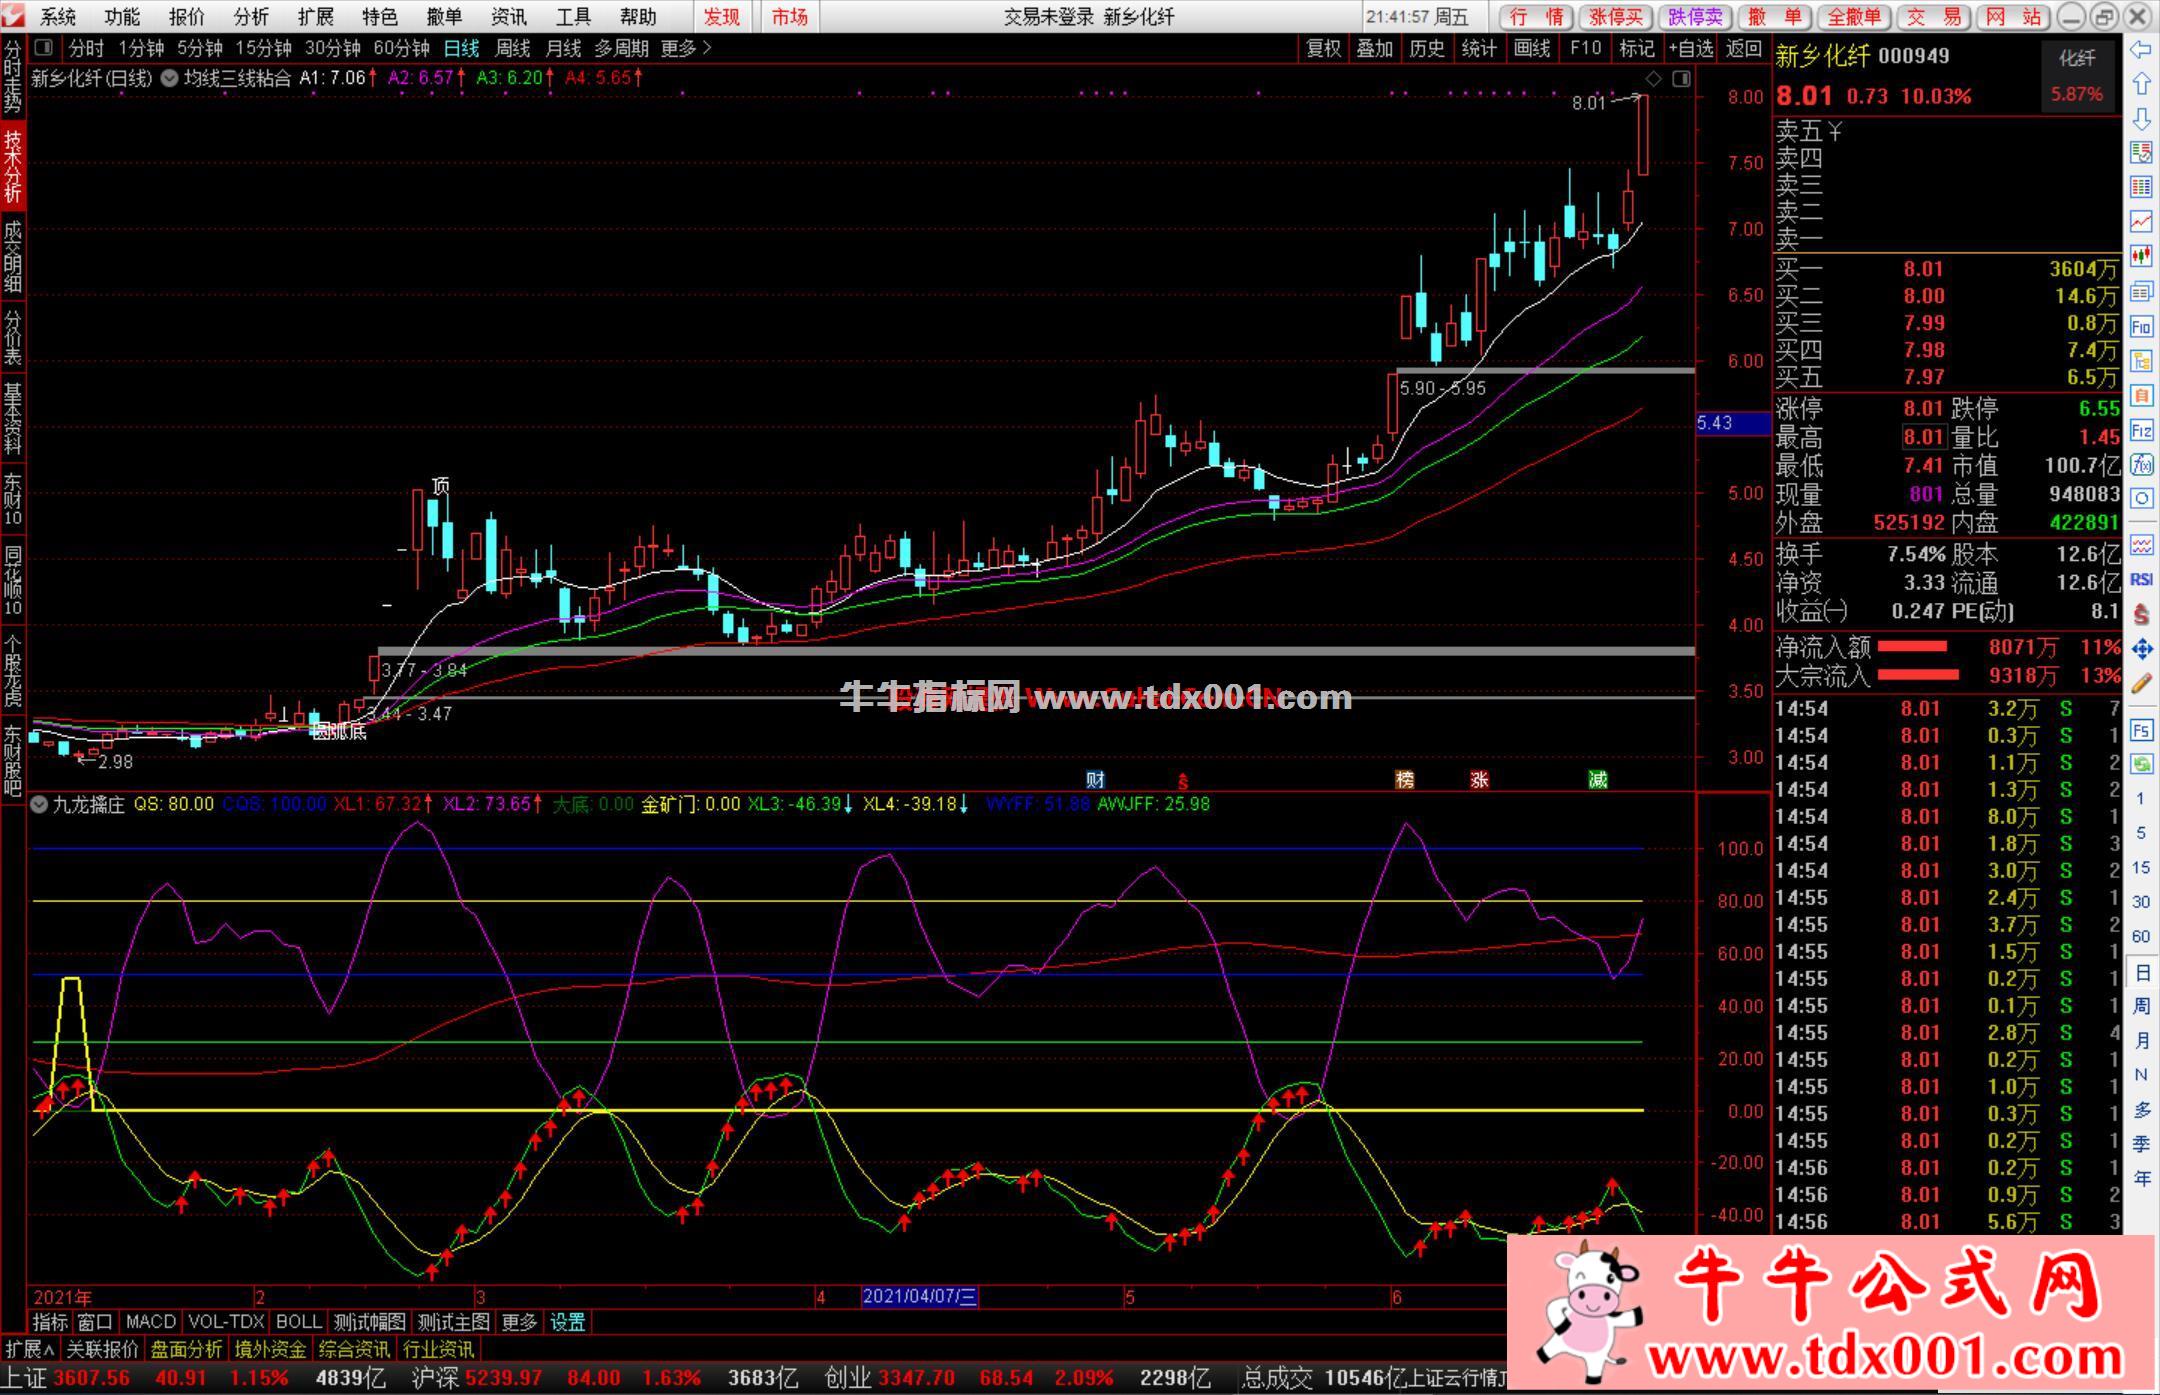Click the 榜 event marker on the chart
Image resolution: width=2160 pixels, height=1395 pixels.
[x=1405, y=779]
